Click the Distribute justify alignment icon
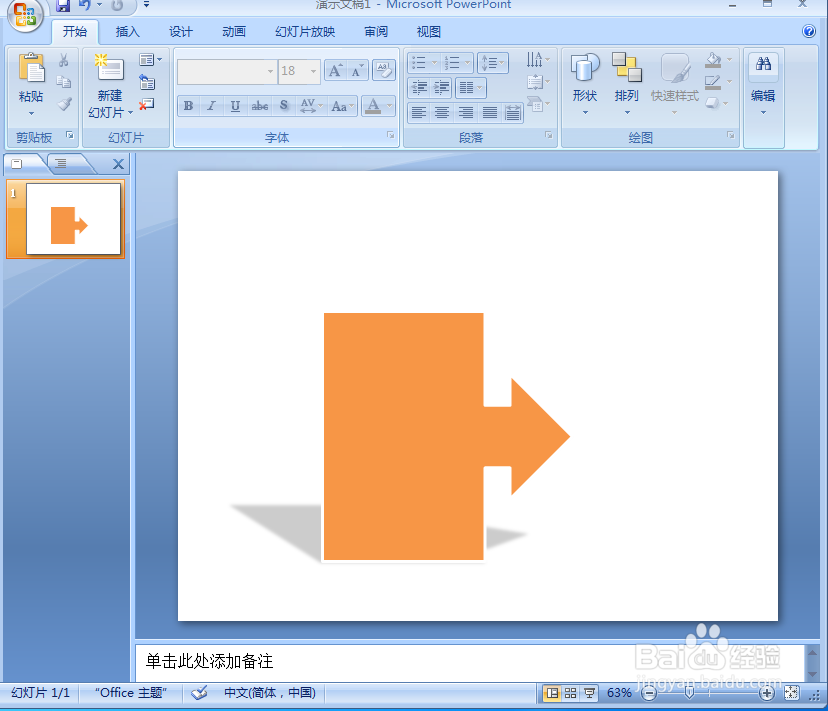This screenshot has height=711, width=828. coord(513,113)
